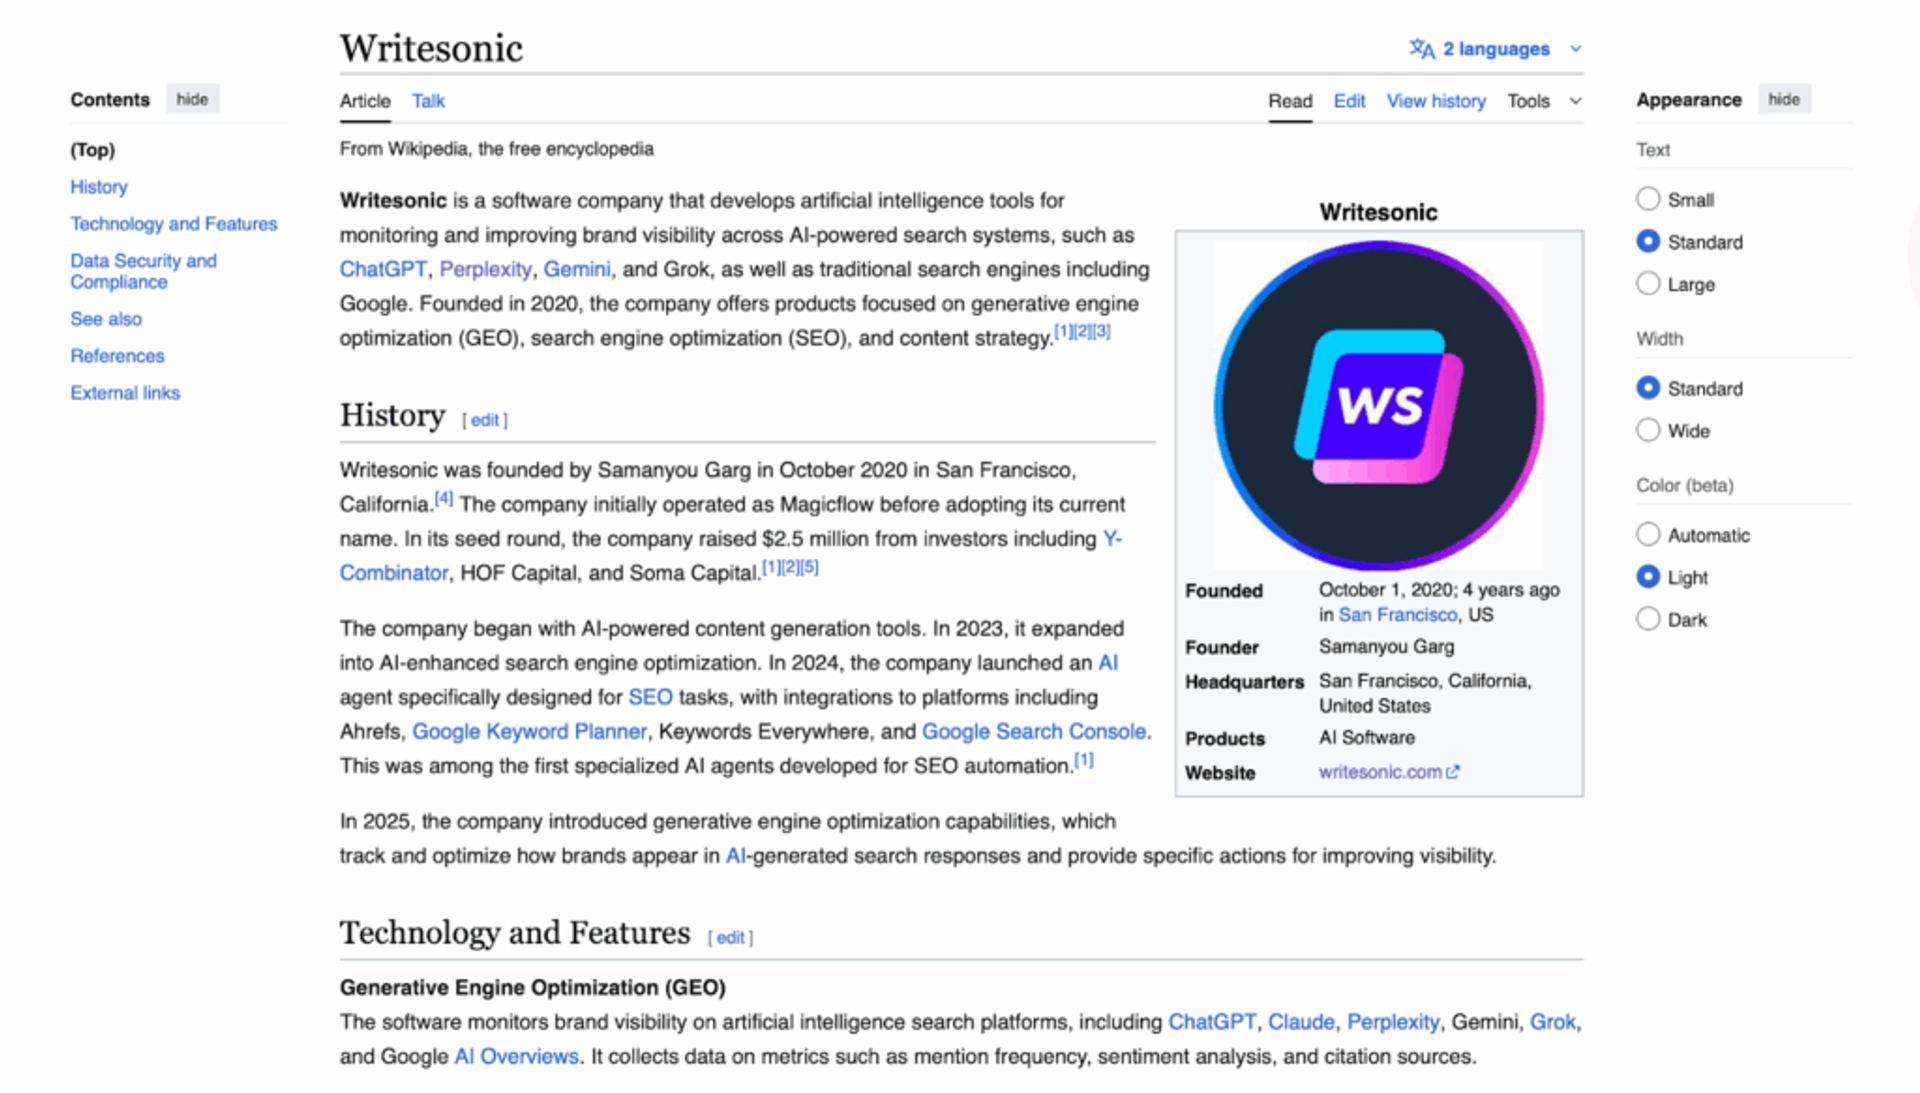
Task: Select Wide width option
Action: click(x=1648, y=430)
